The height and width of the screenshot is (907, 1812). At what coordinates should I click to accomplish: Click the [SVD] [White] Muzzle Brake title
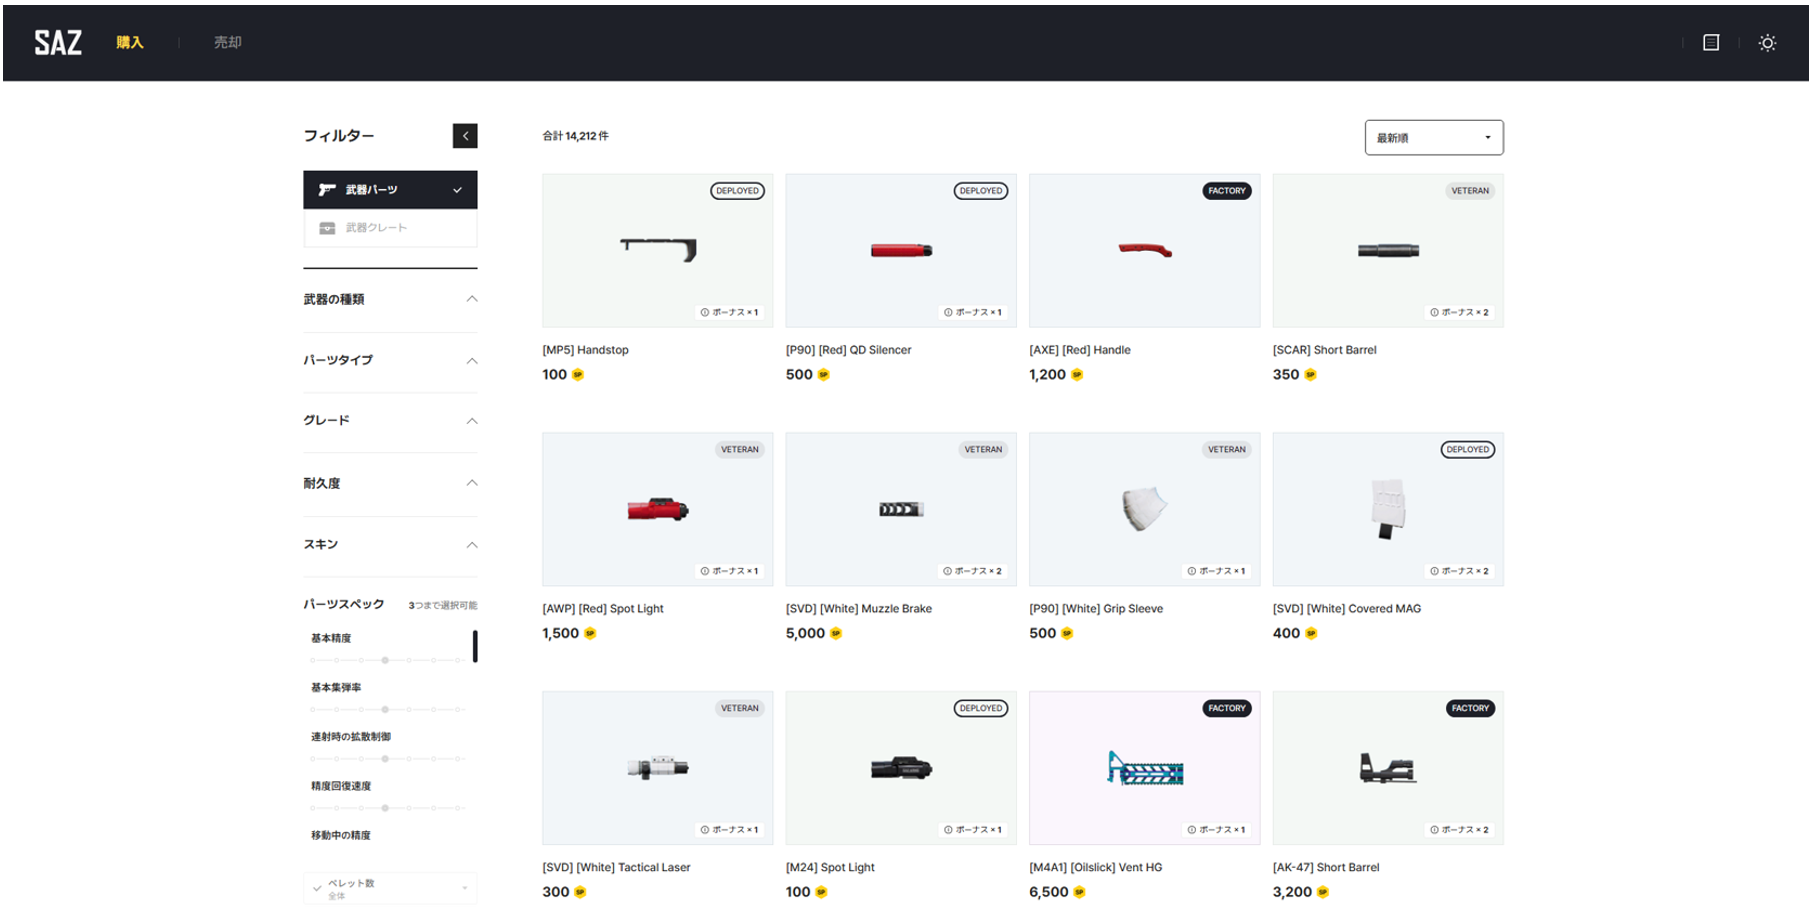click(859, 609)
